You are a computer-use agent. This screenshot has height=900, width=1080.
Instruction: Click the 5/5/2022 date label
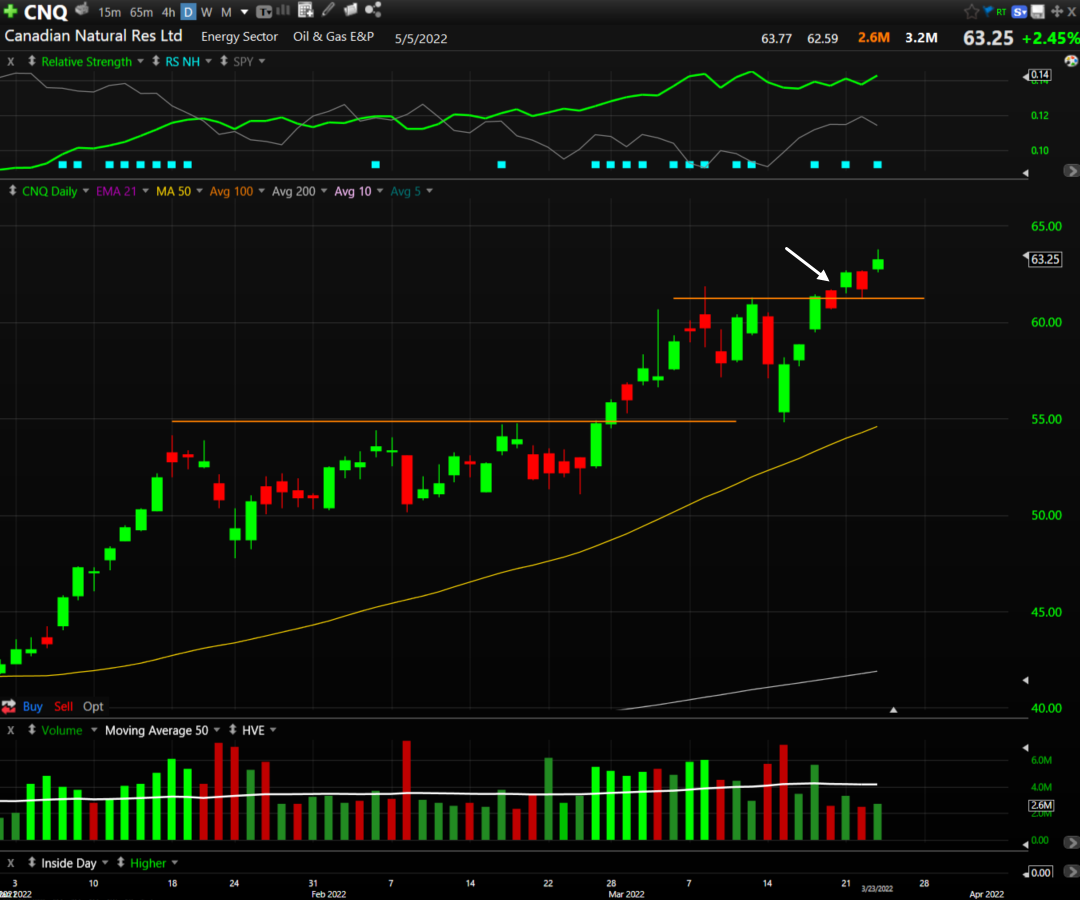[x=421, y=39]
